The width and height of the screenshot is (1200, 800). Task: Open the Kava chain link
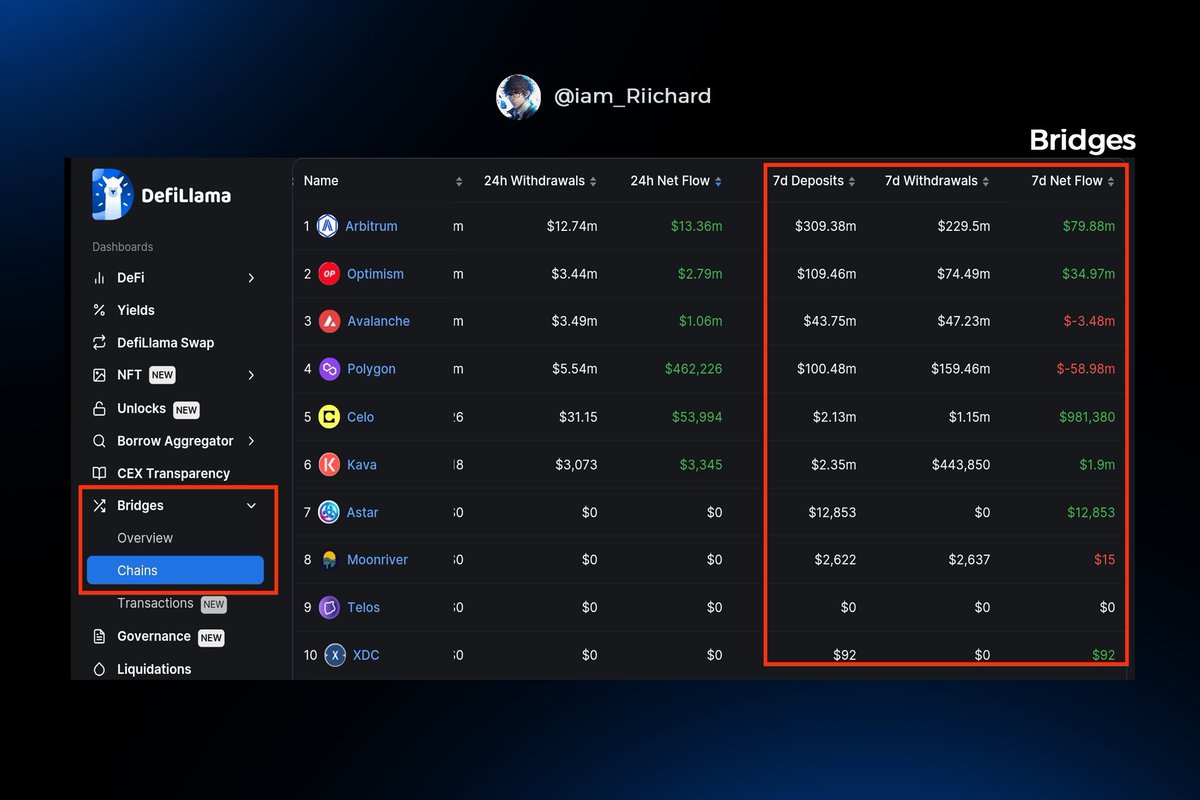tap(362, 465)
